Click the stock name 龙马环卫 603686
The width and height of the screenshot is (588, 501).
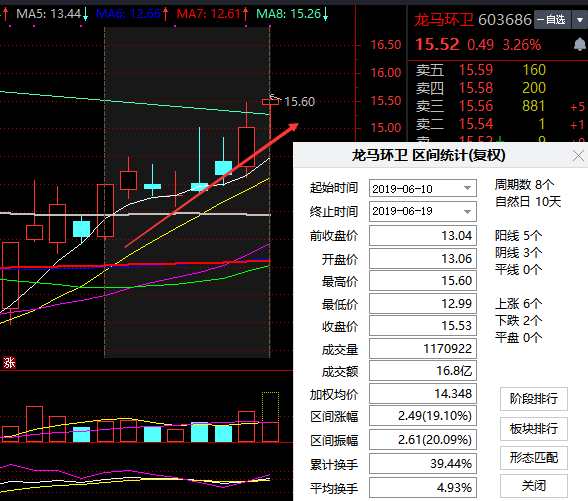pyautogui.click(x=473, y=20)
